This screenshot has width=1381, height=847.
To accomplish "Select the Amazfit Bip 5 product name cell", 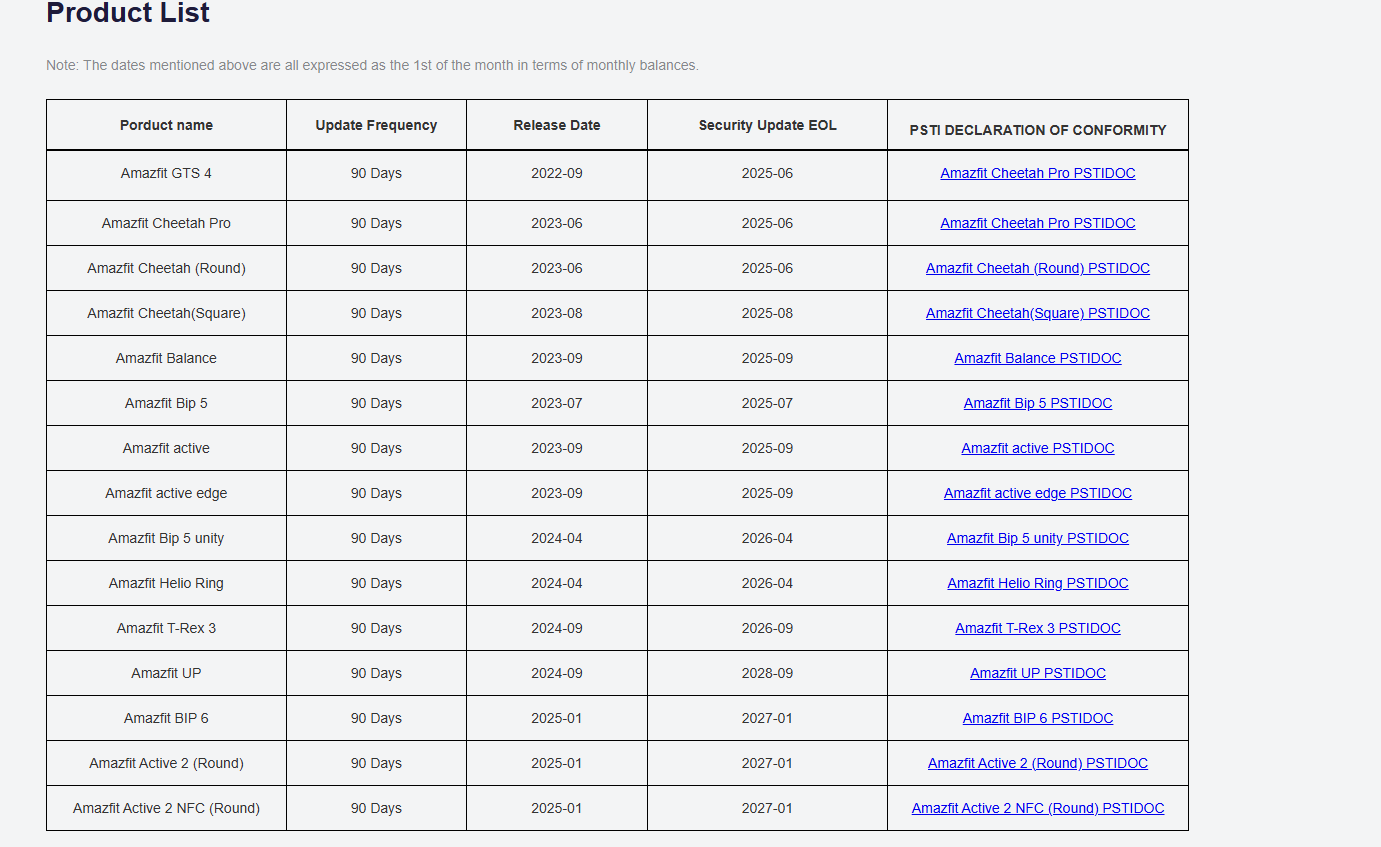I will (x=166, y=403).
